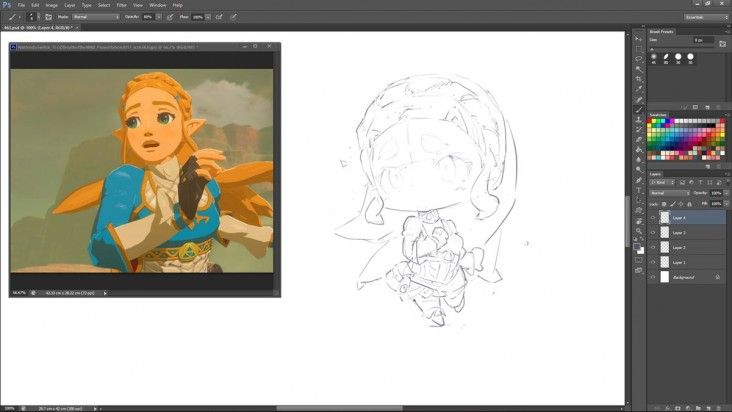Change the screen mode icon

[638, 272]
